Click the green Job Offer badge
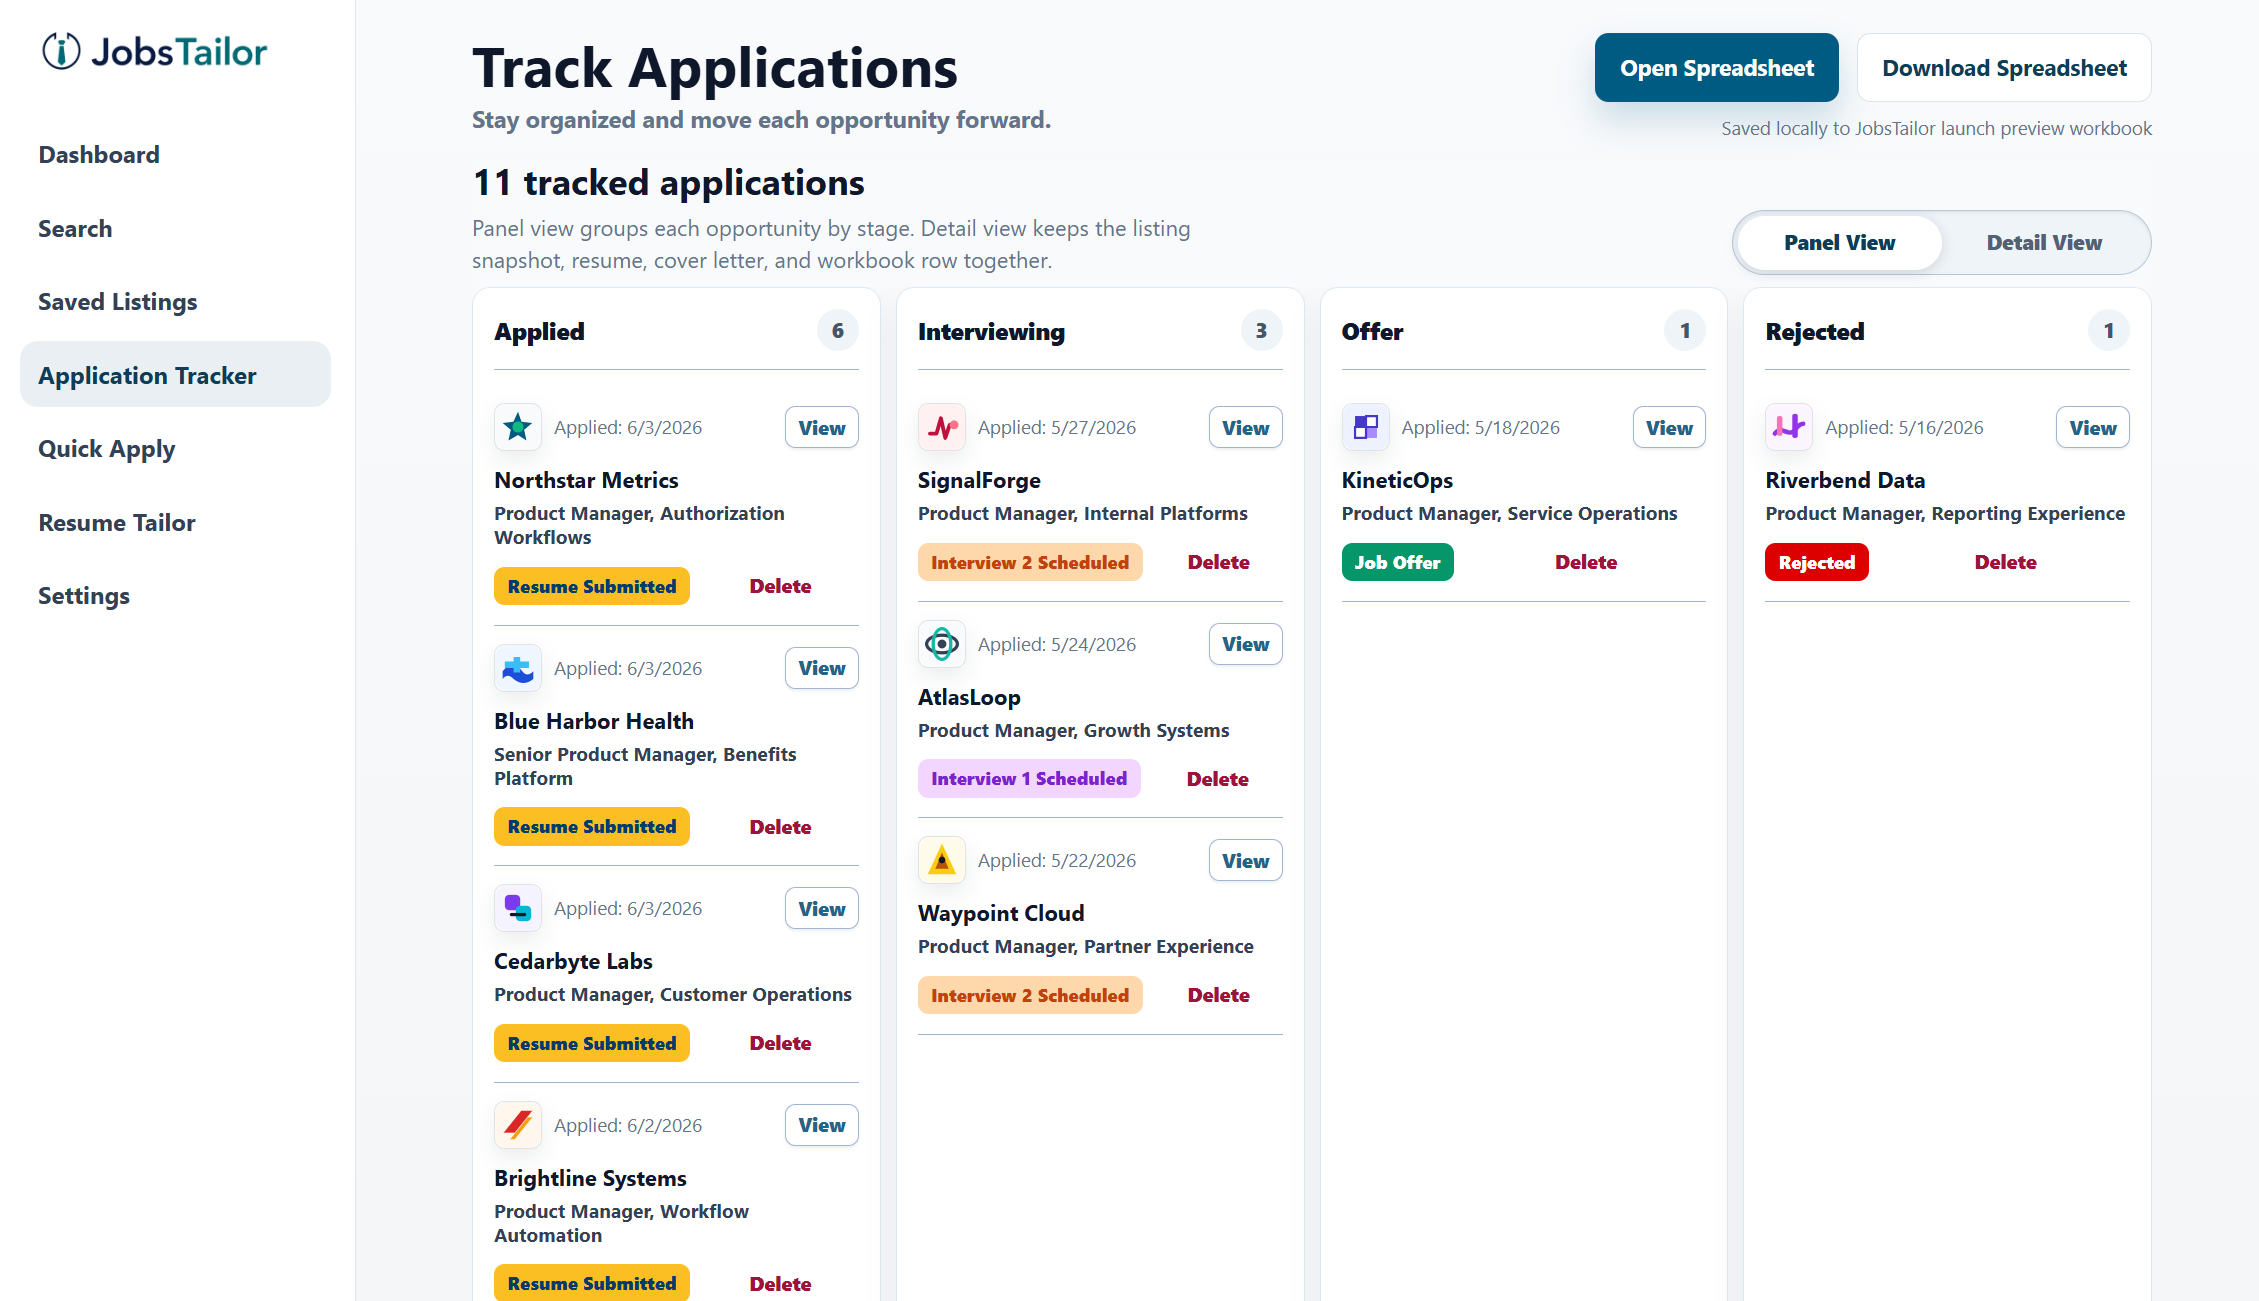2259x1301 pixels. [x=1397, y=562]
